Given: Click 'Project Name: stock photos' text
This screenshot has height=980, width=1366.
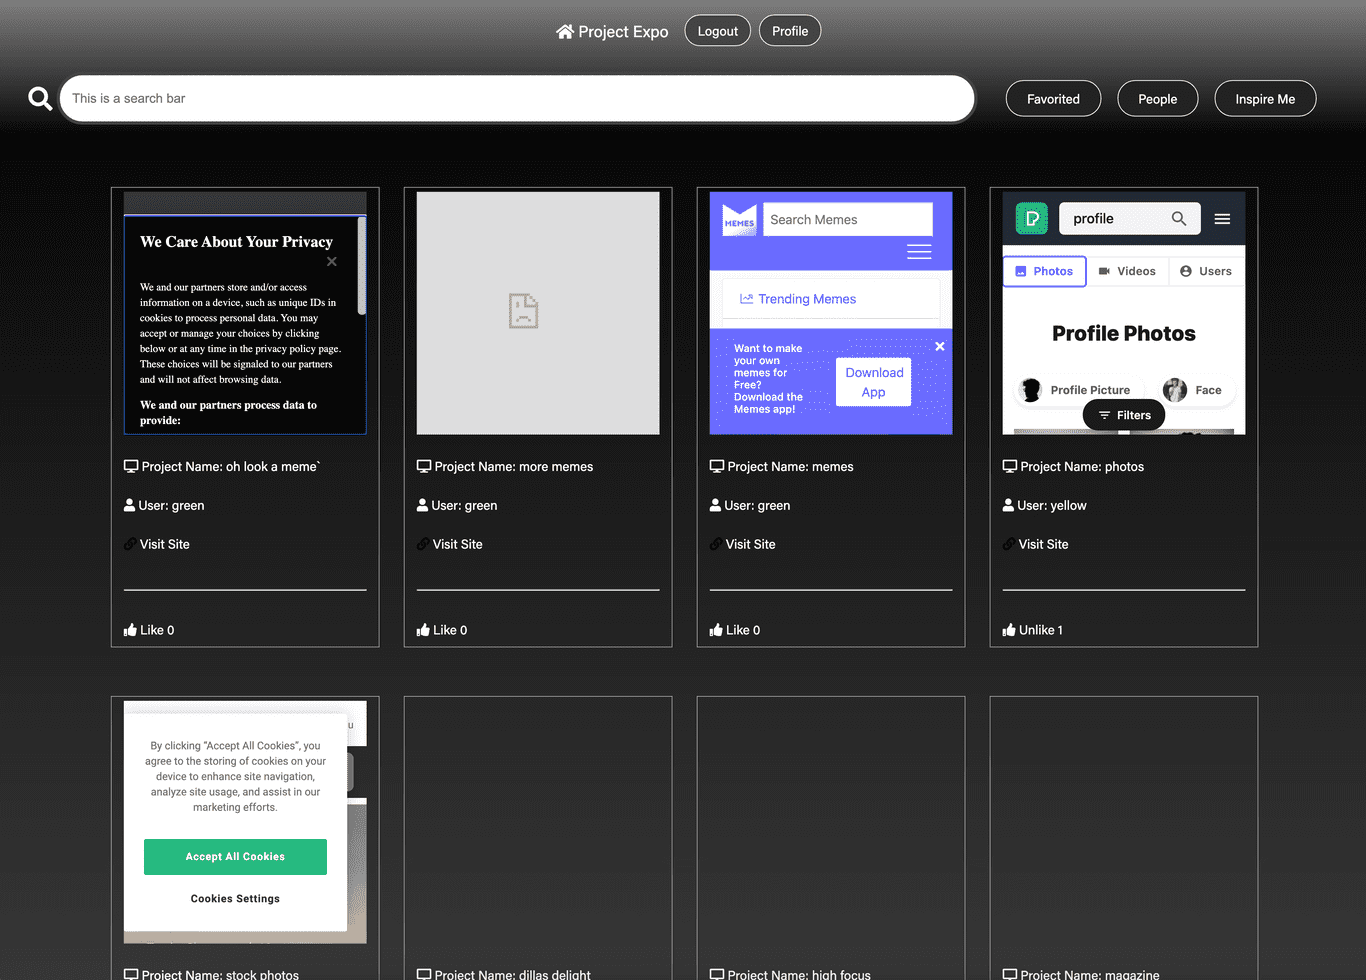Looking at the screenshot, I should coord(220,974).
